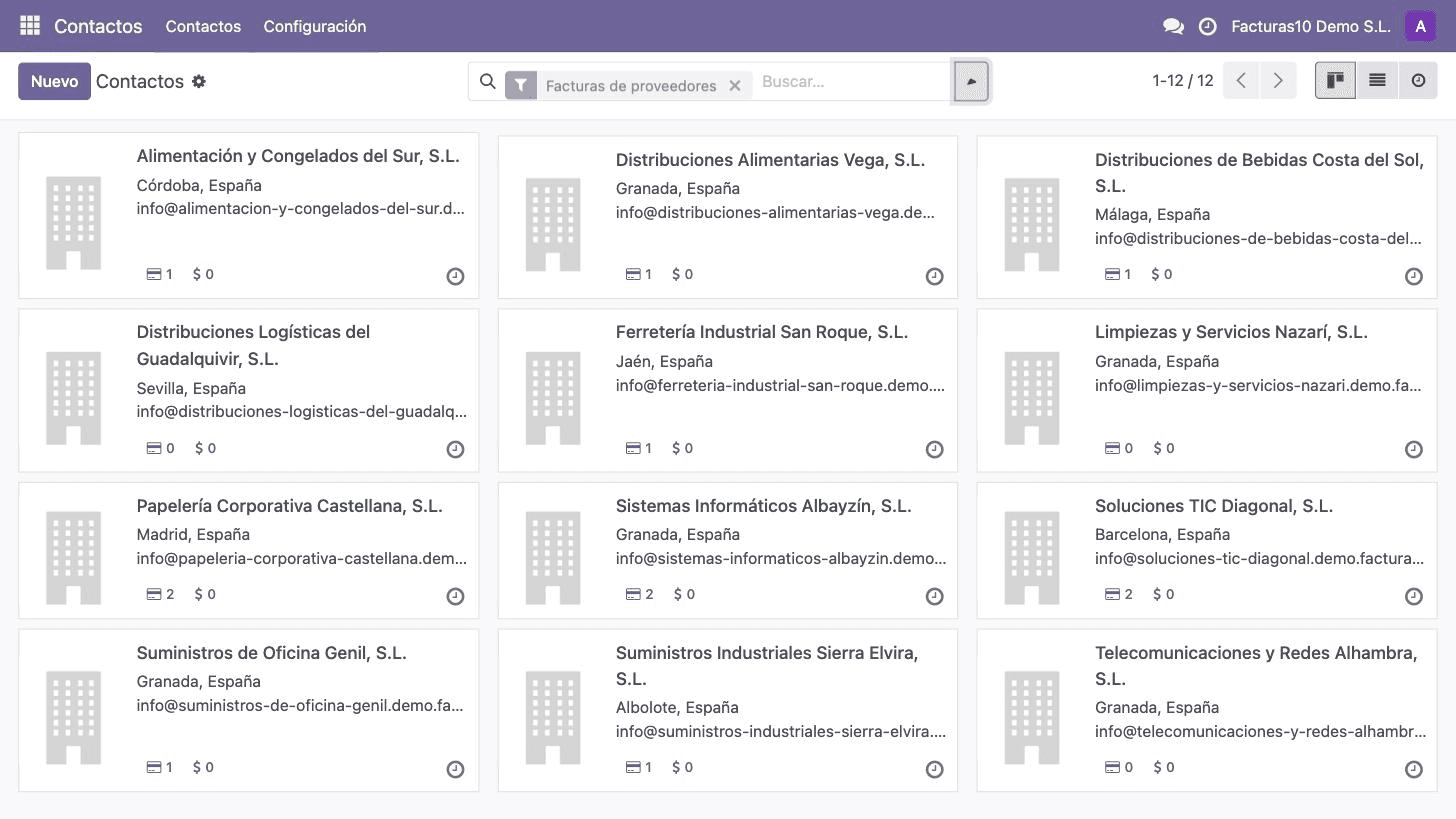Switch to activity view
The image size is (1456, 819).
coord(1418,81)
